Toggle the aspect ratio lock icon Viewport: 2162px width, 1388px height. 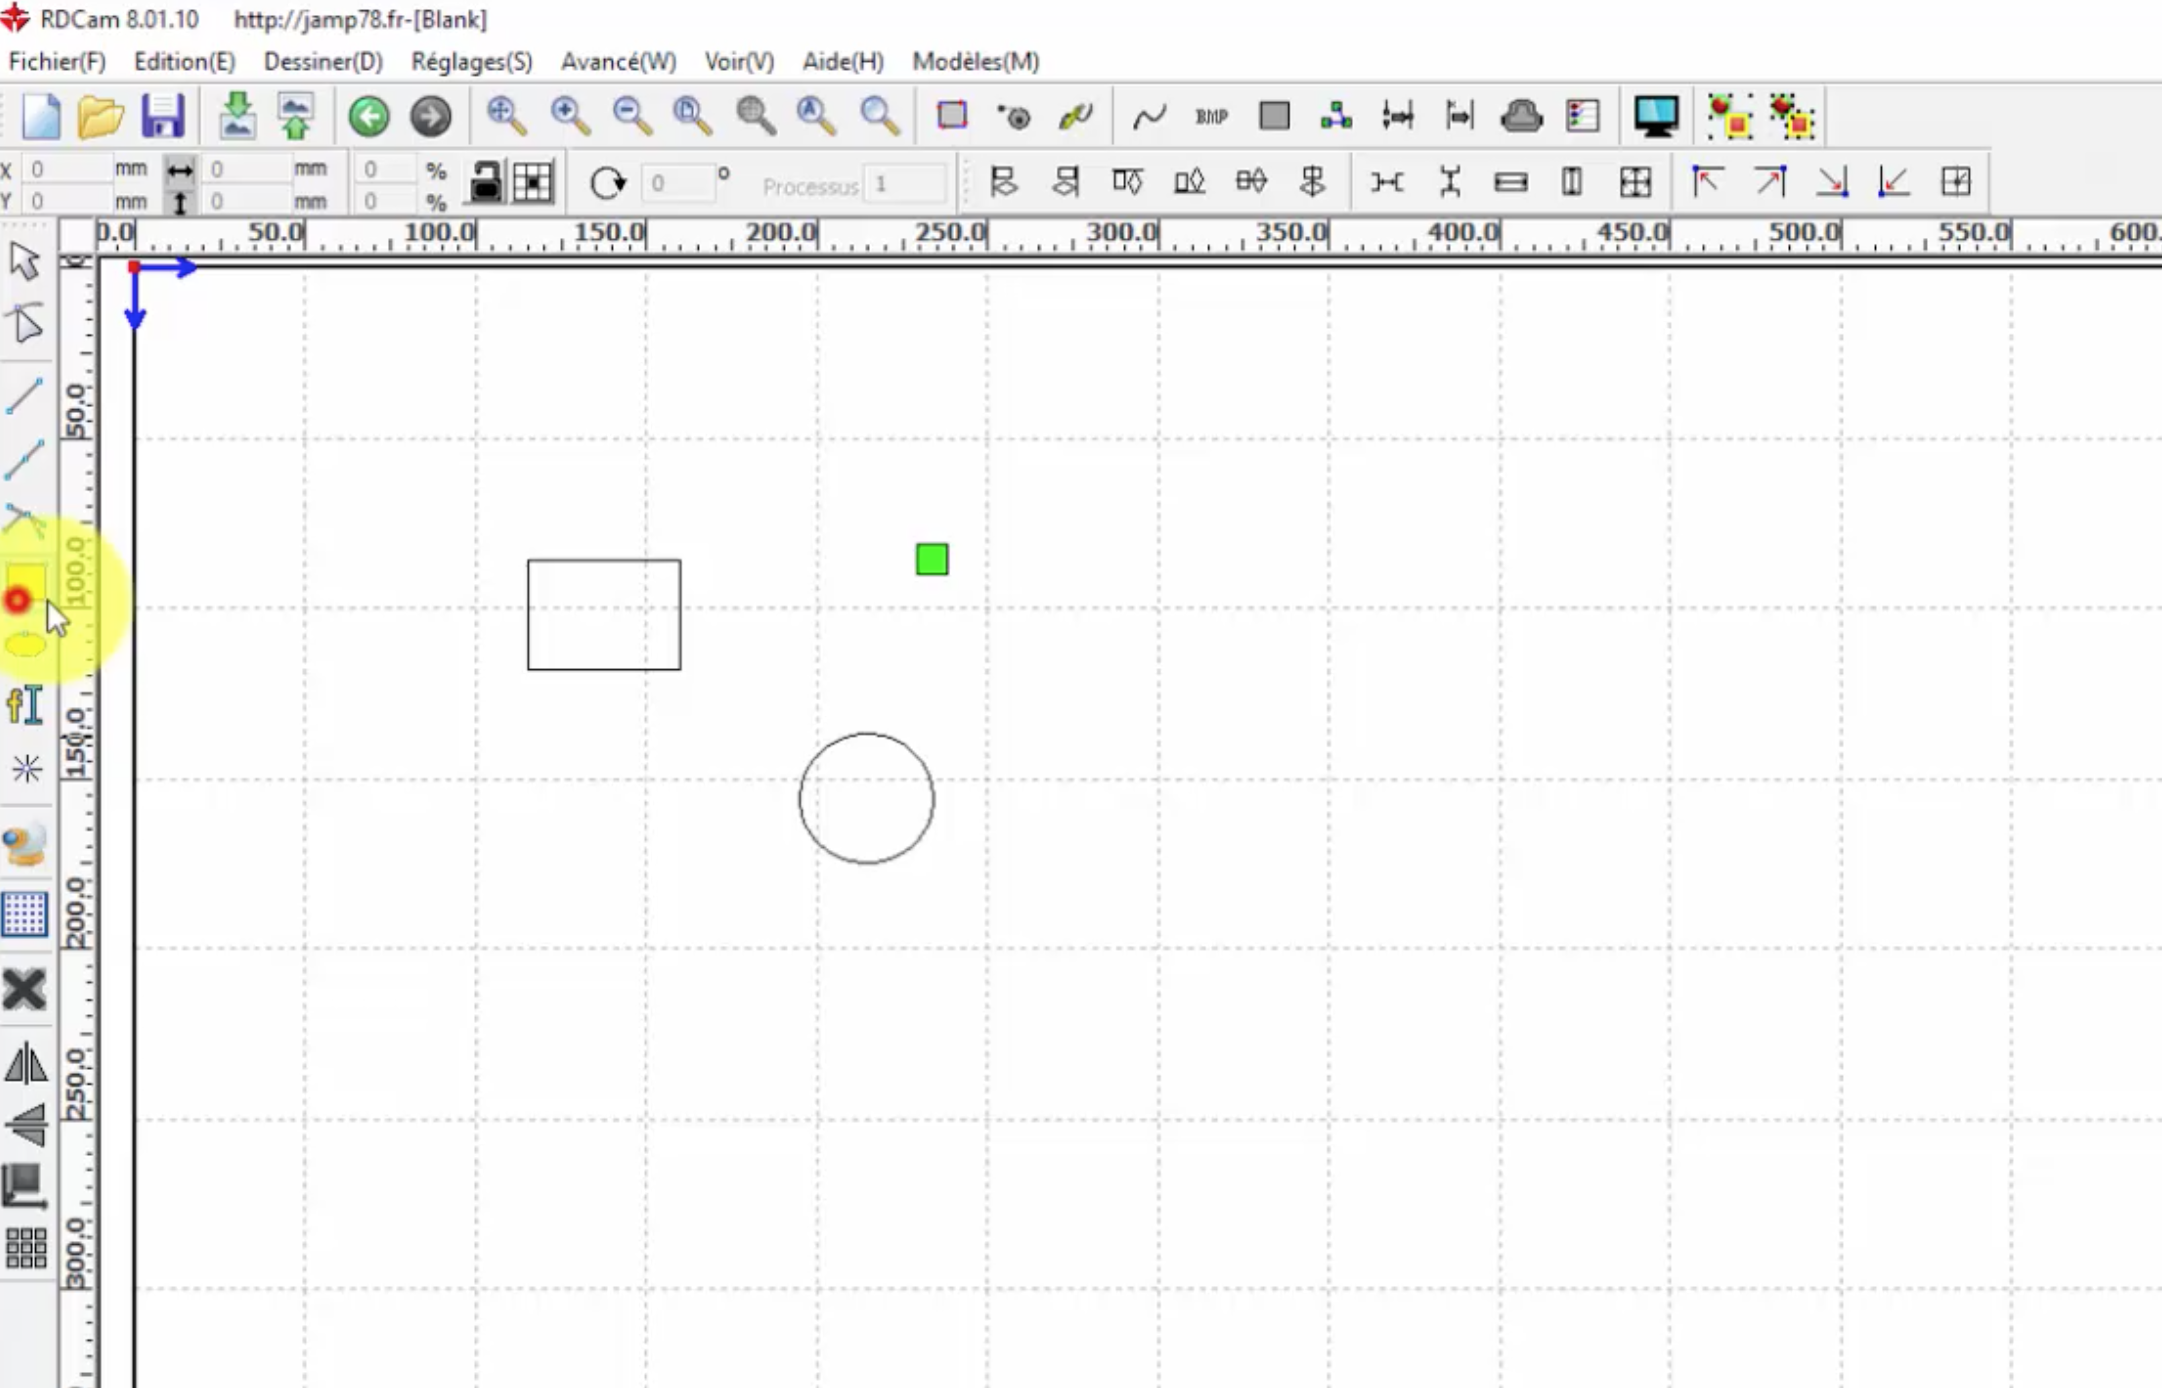pos(486,183)
